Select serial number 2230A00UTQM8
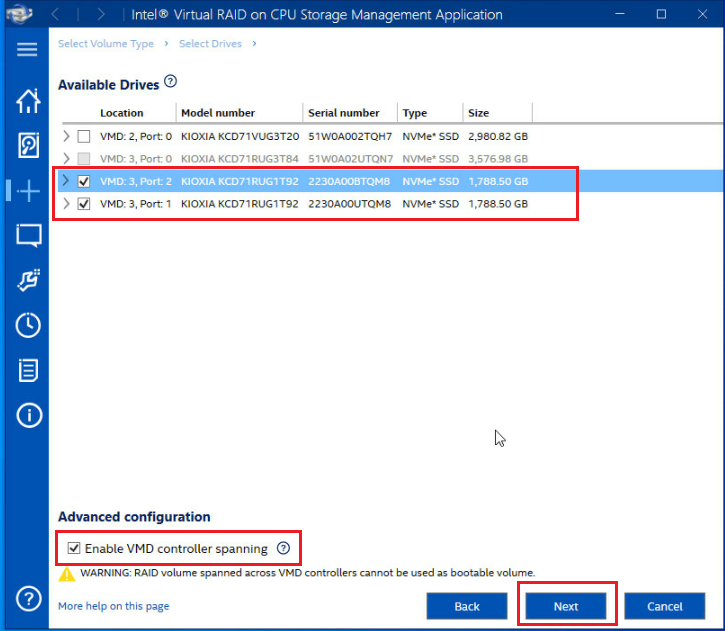Image resolution: width=725 pixels, height=631 pixels. click(350, 203)
